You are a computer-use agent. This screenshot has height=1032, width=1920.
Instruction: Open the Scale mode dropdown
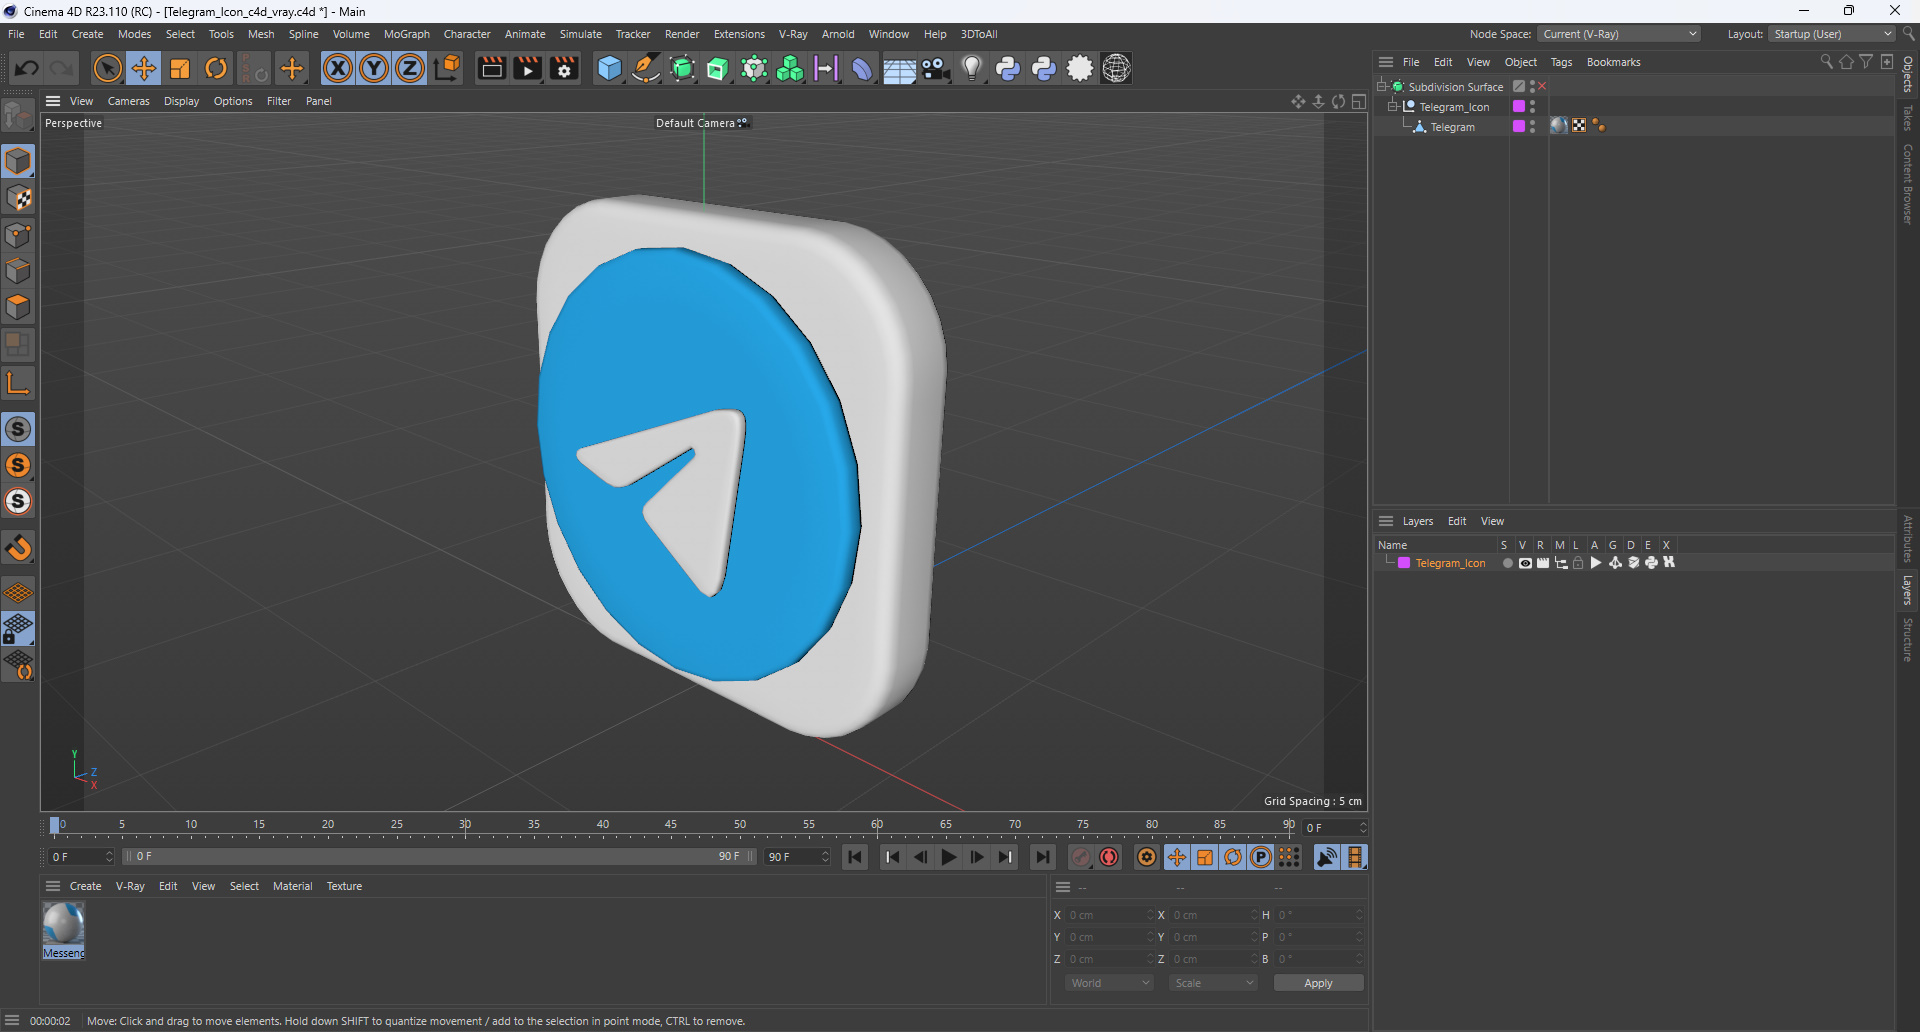pos(1213,983)
